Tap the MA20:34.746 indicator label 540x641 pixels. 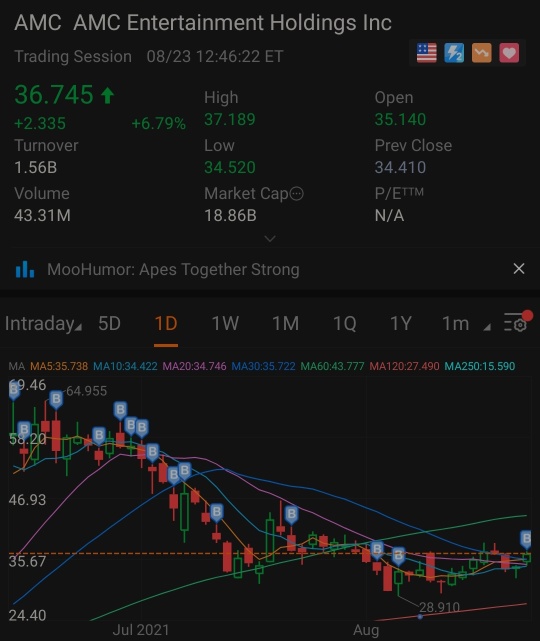(194, 366)
